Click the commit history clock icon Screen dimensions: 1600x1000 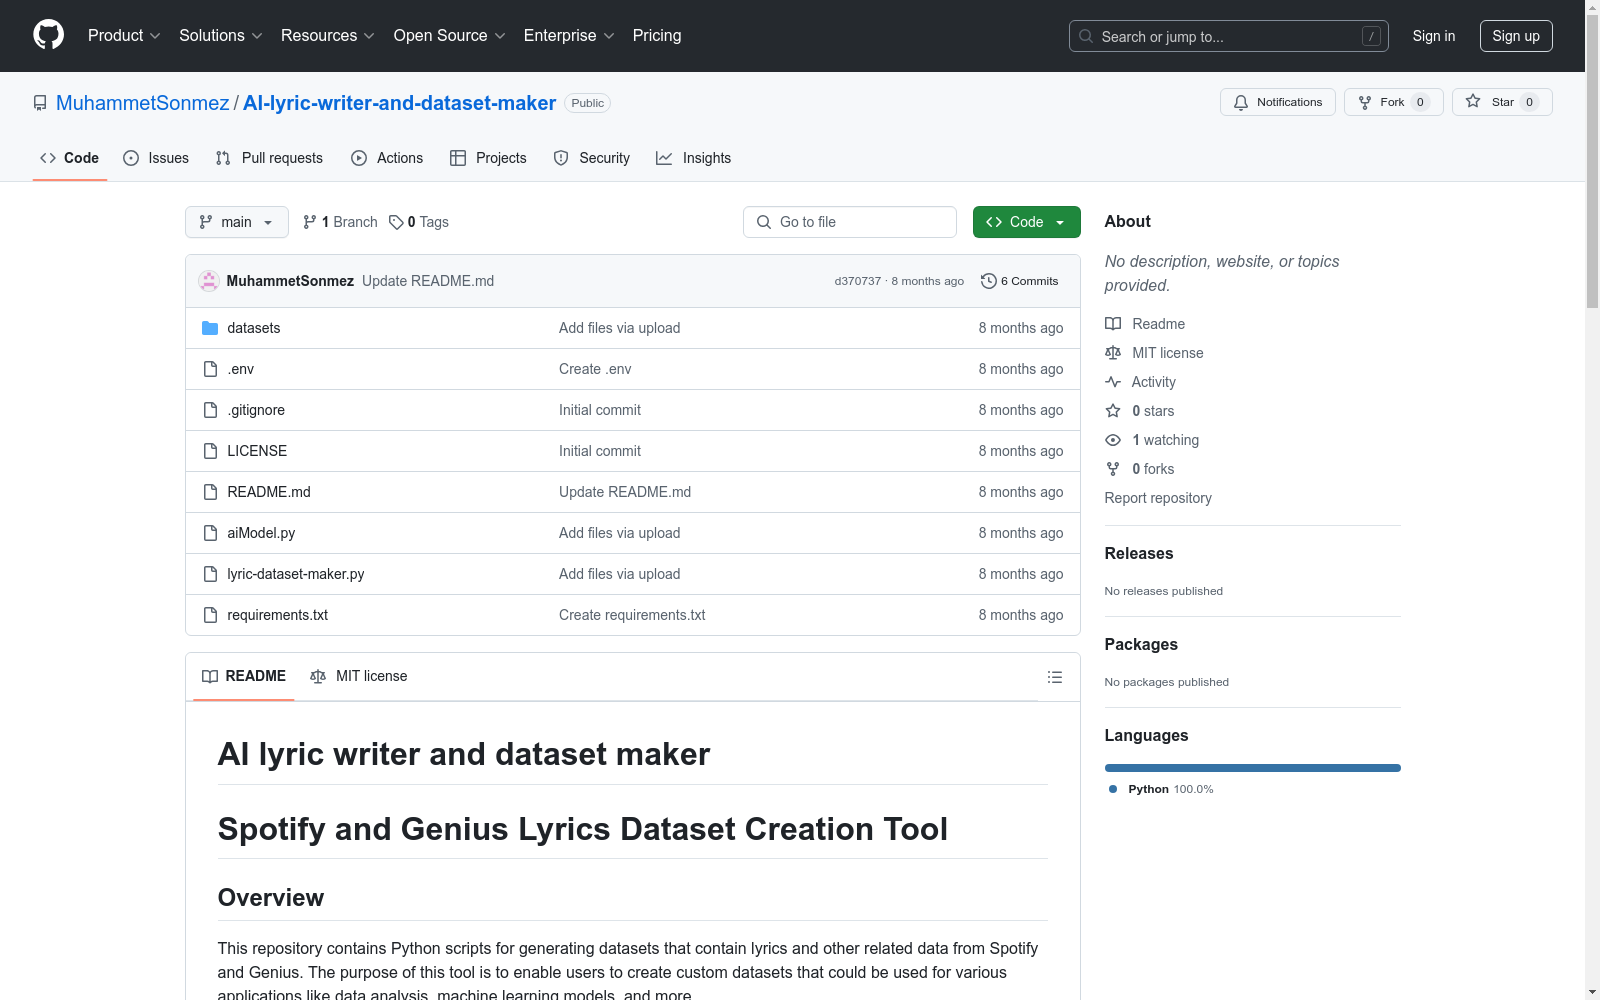pyautogui.click(x=989, y=281)
